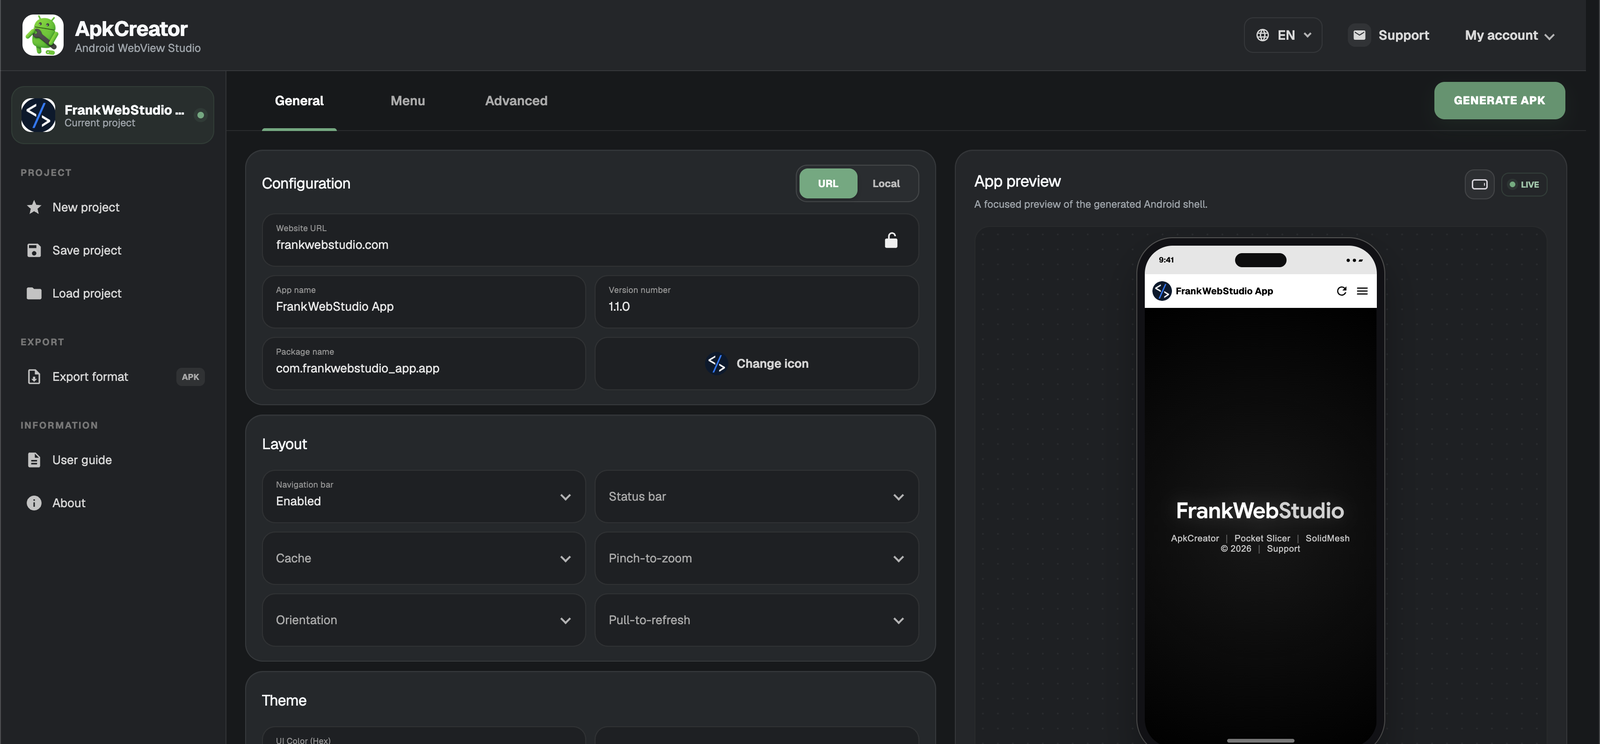Click the Load project folder icon

34,293
